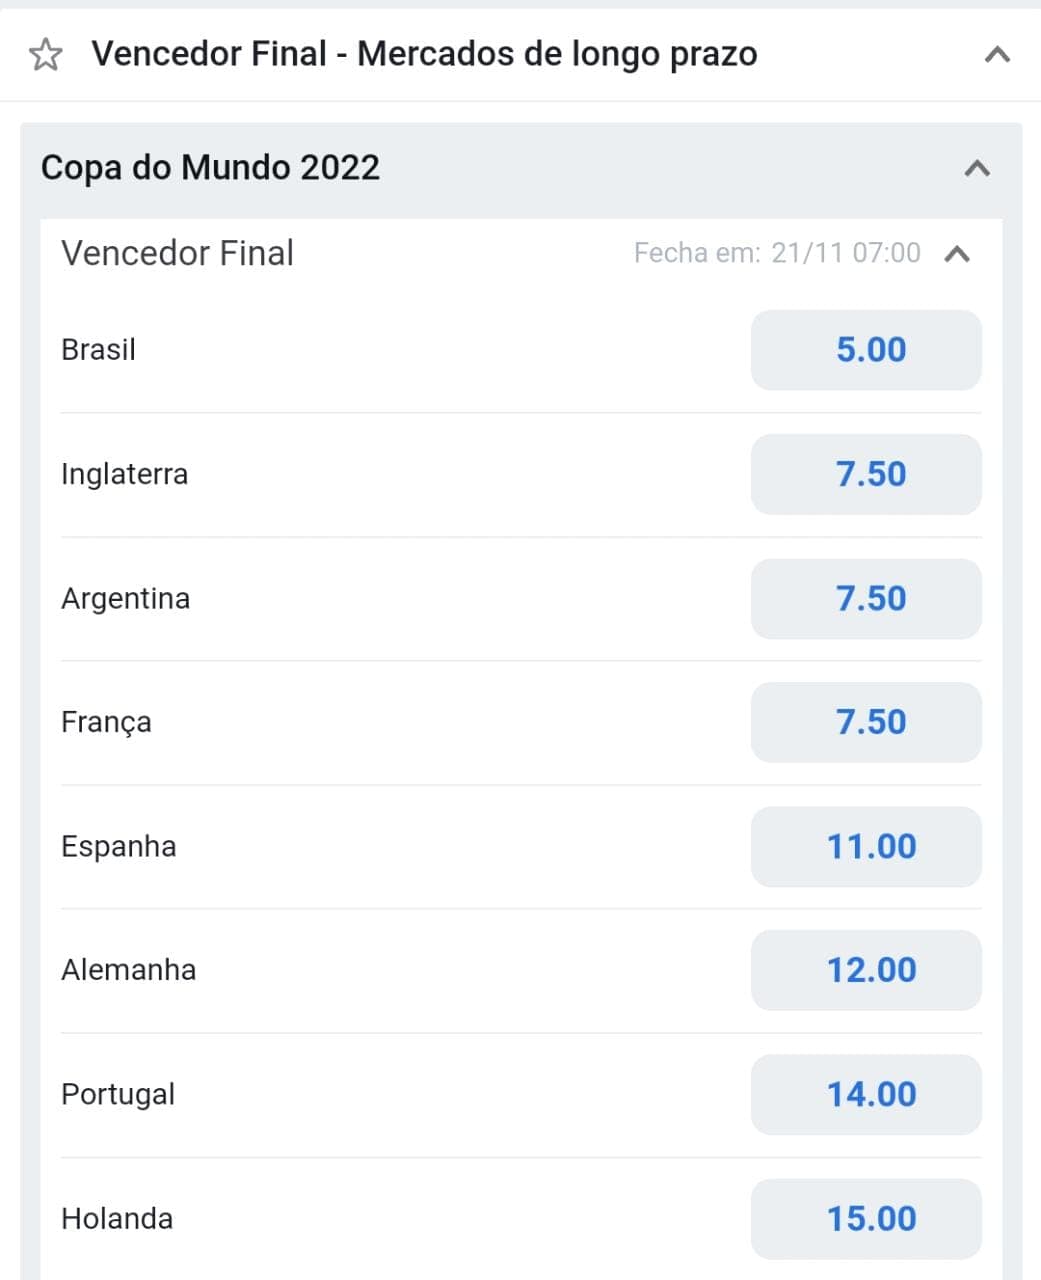Viewport: 1041px width, 1280px height.
Task: Favorite the Vencedor Final market with star icon
Action: coord(45,54)
